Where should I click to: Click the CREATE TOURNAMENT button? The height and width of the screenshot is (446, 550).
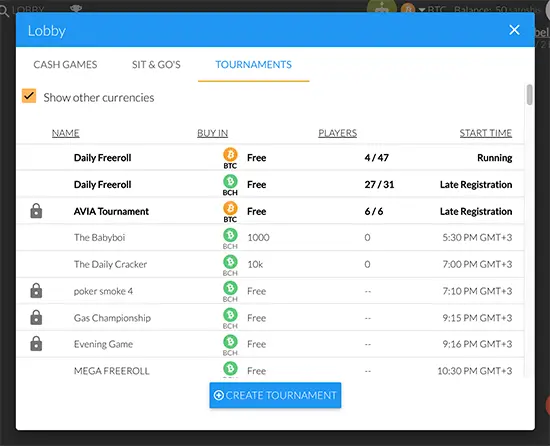point(275,395)
